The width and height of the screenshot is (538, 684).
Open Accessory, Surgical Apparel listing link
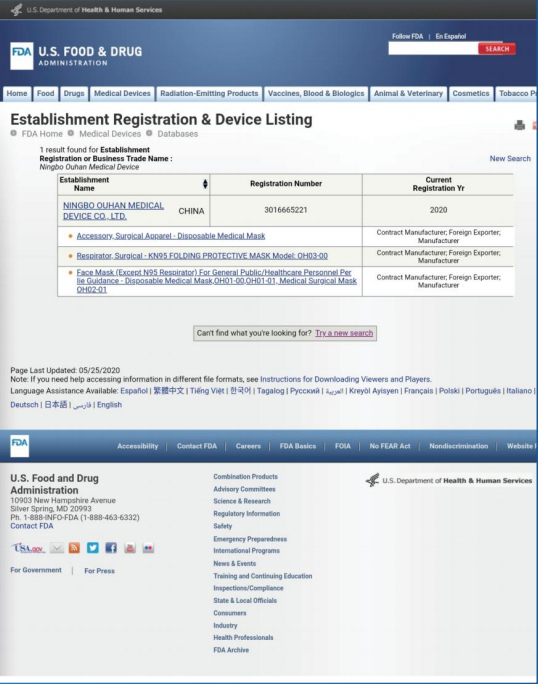click(171, 236)
